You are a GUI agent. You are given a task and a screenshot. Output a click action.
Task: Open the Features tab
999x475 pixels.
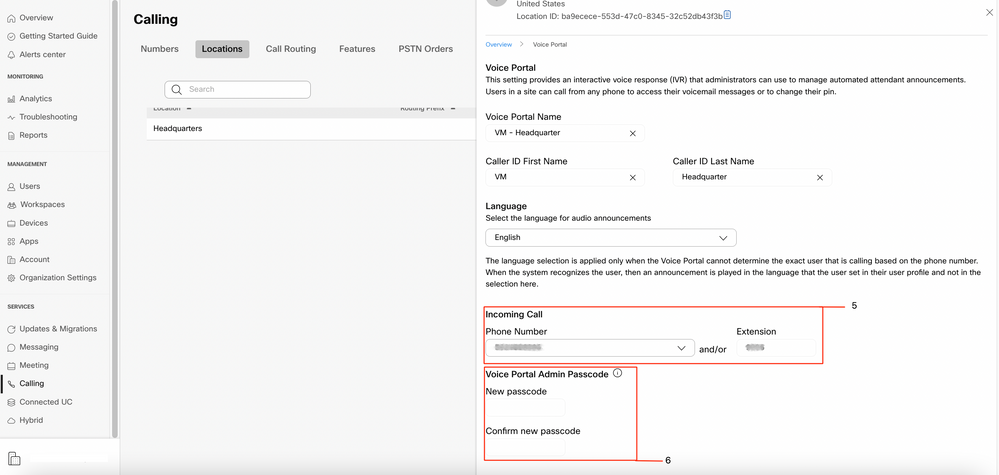coord(357,49)
